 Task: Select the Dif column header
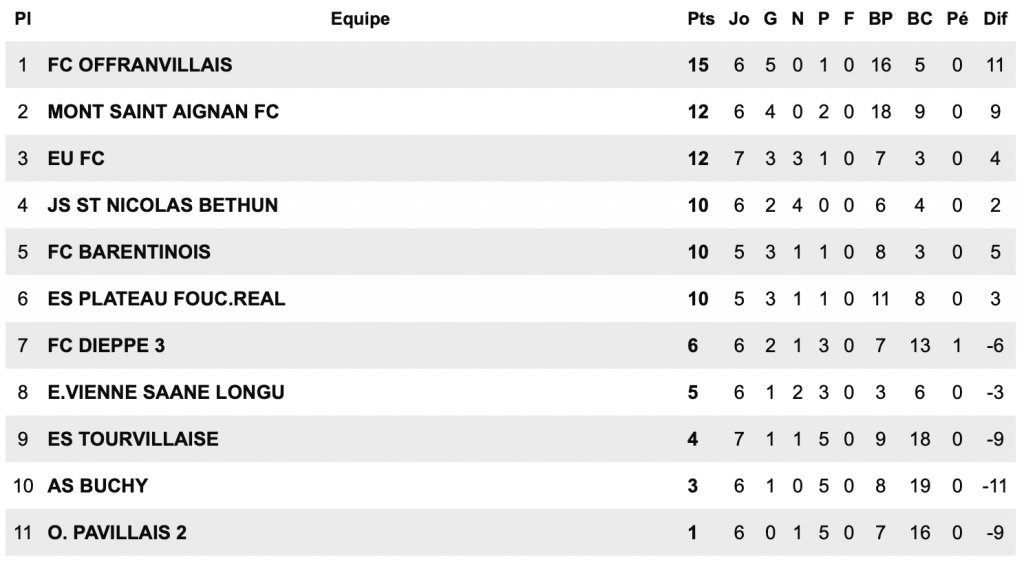click(995, 19)
